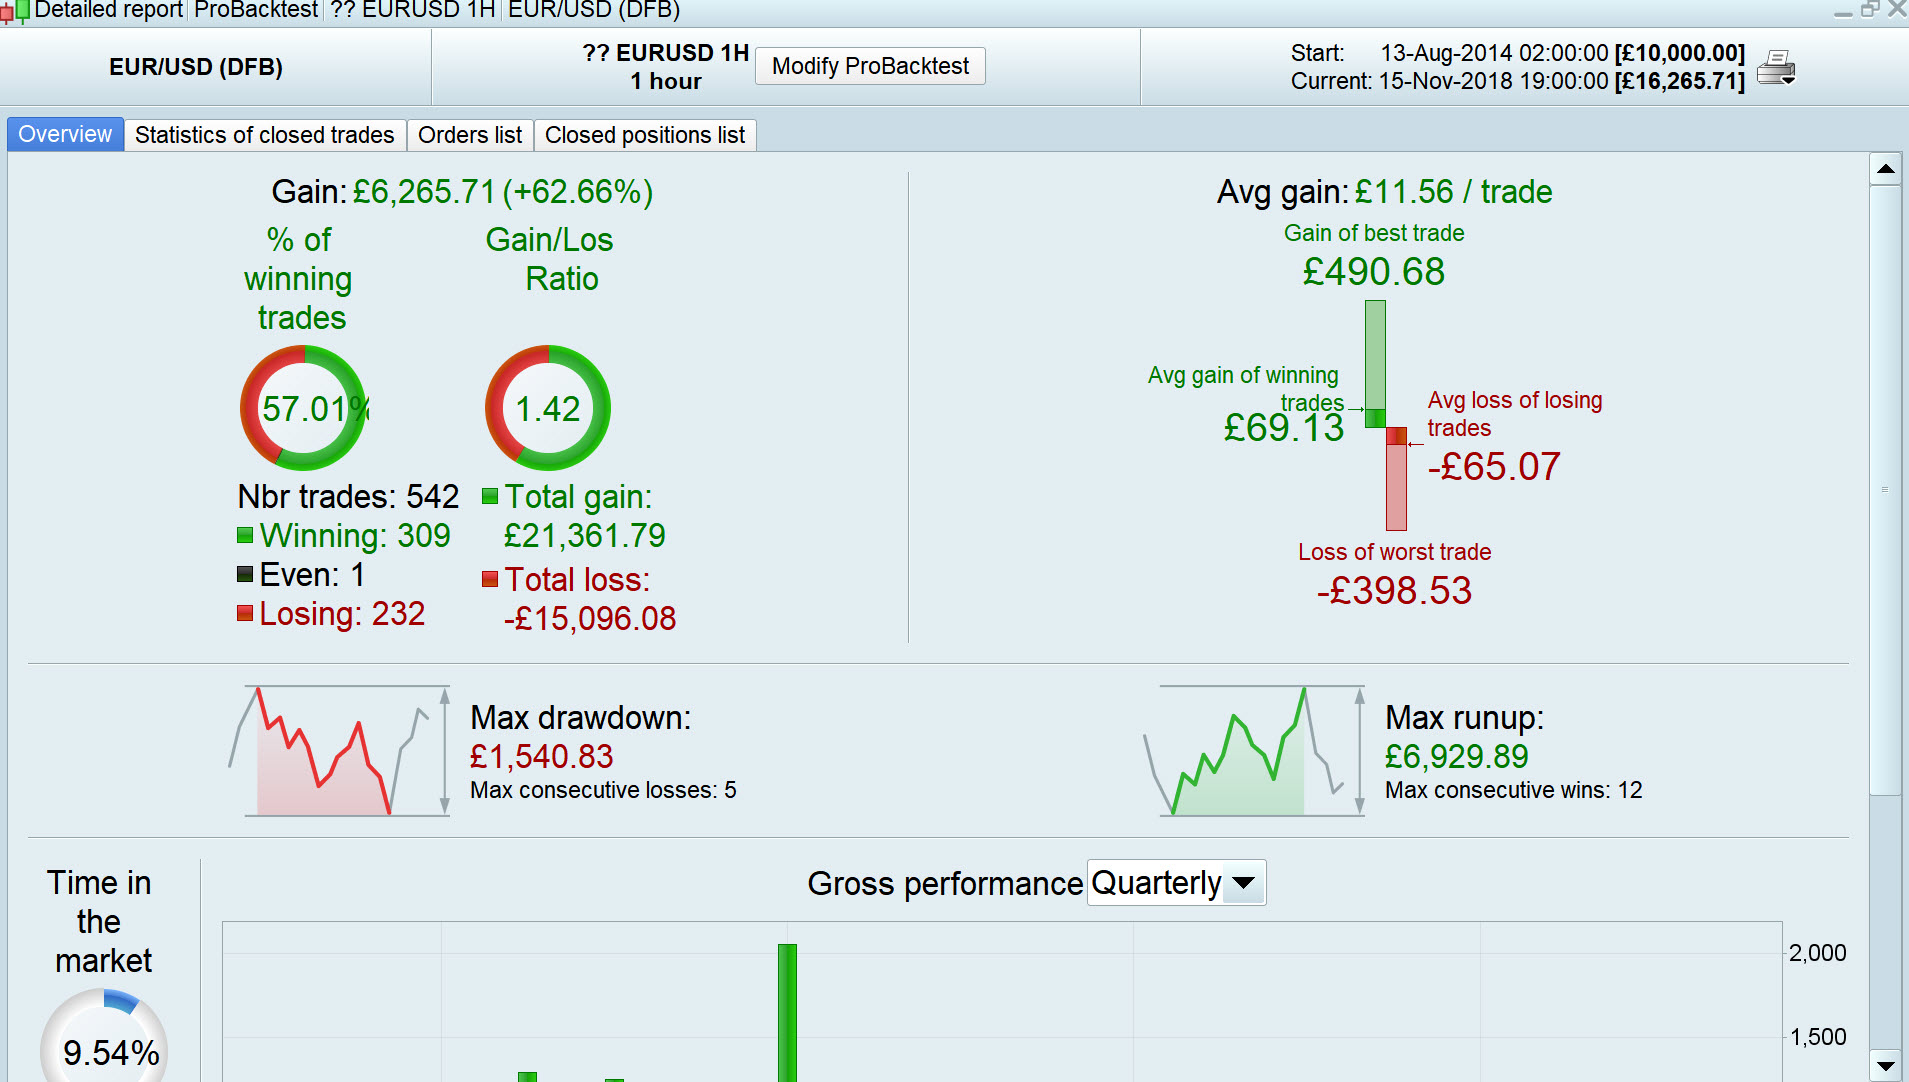Click the Gain/Loss Ratio 1.42 donut chart

click(x=548, y=408)
